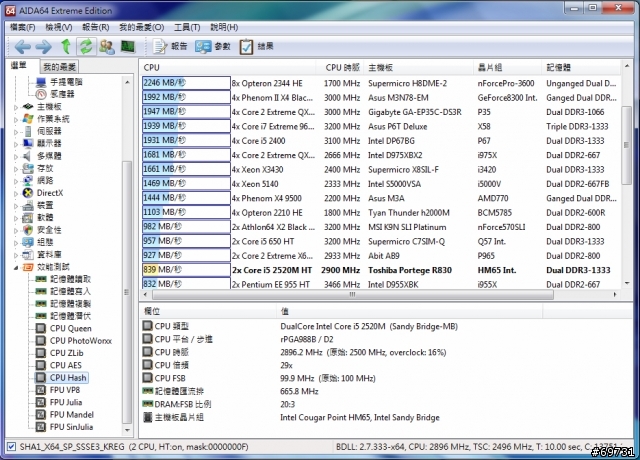Screen dimensions: 640x460
Task: Click the green Up arrow toolbar icon
Action: coord(66,47)
